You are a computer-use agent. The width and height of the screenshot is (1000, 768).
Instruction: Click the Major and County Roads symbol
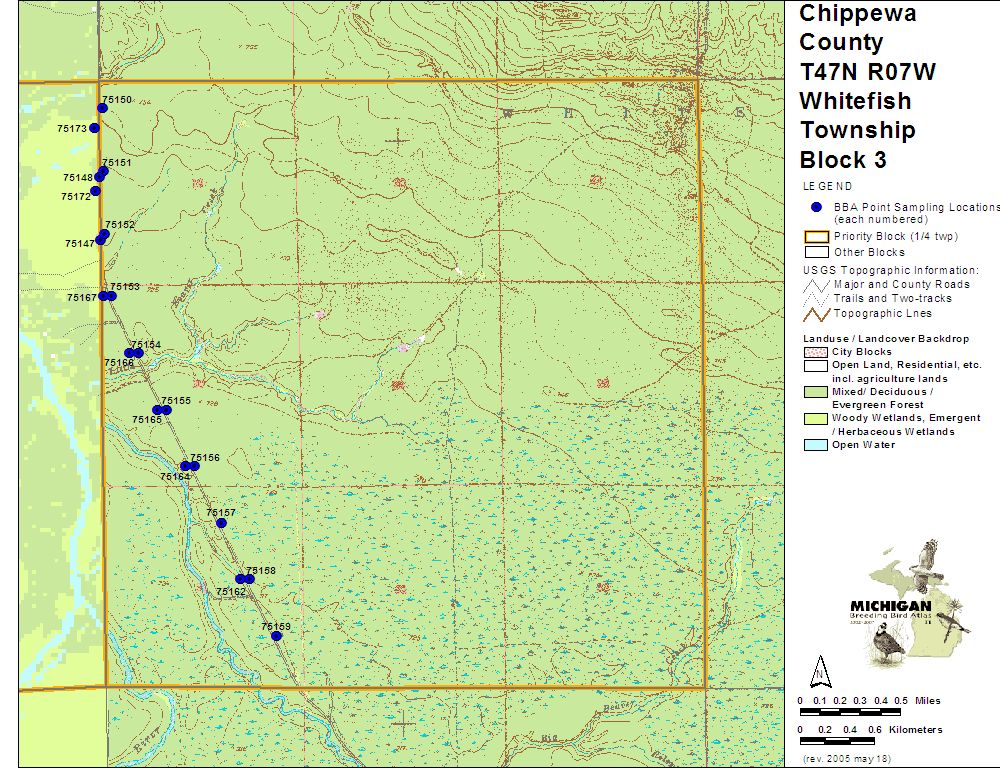[816, 284]
